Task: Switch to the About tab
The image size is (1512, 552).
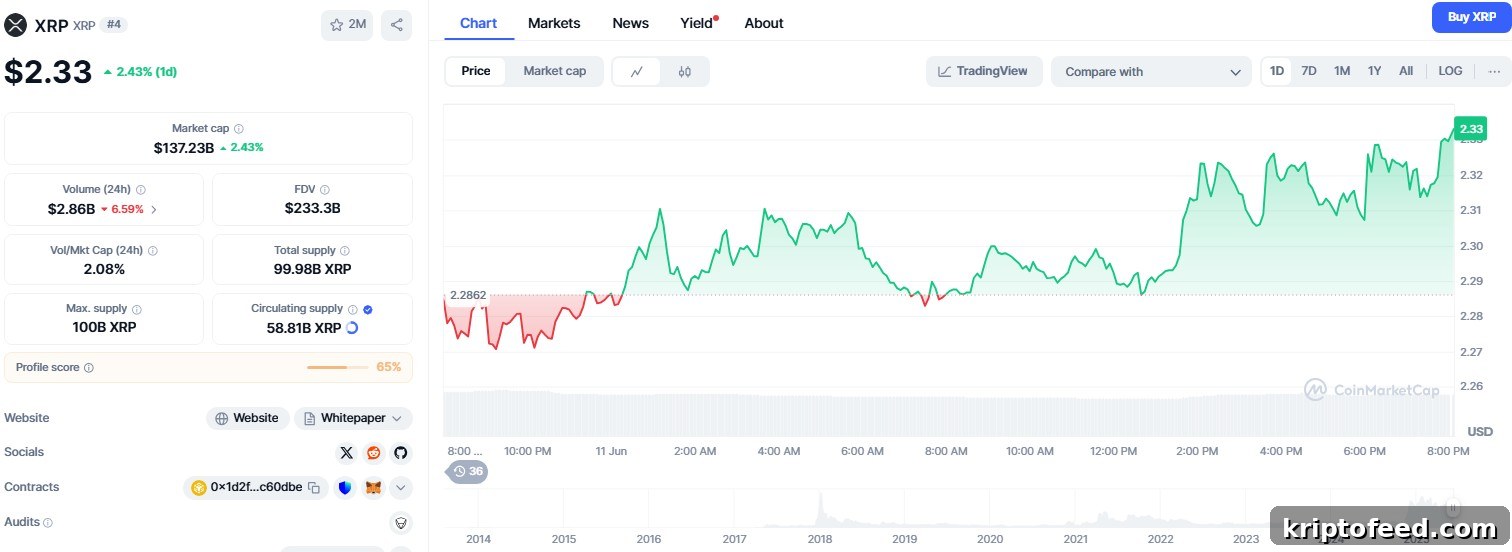Action: pos(764,23)
